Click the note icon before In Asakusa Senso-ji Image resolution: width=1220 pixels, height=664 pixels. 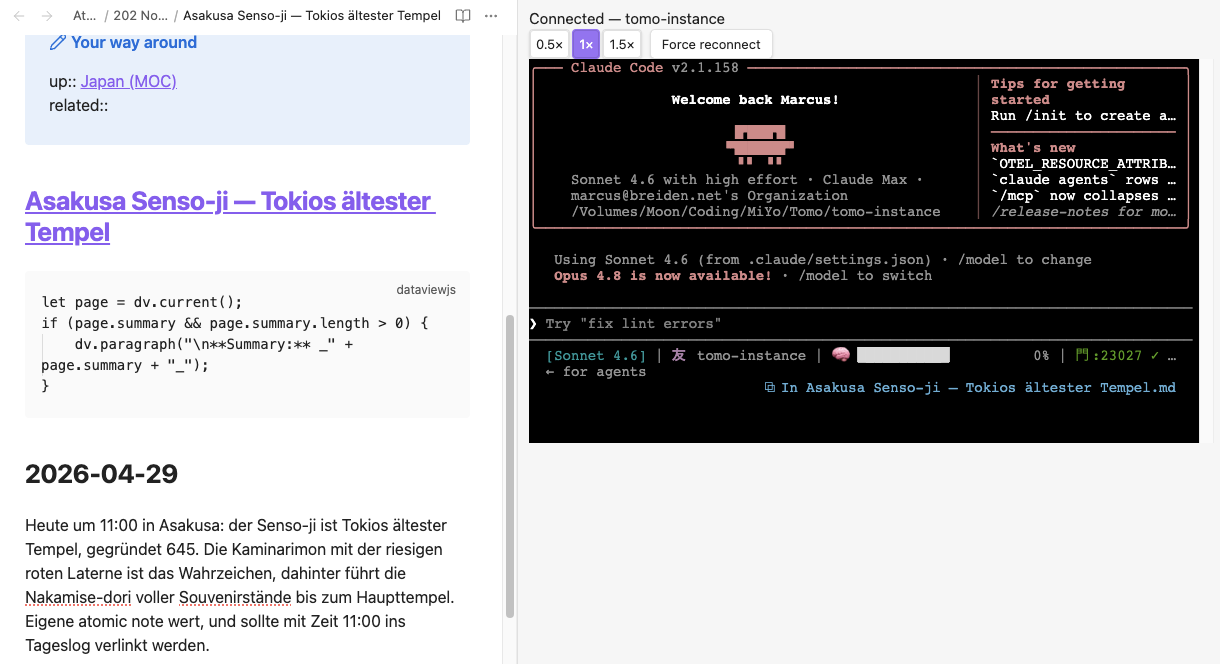pyautogui.click(x=769, y=387)
